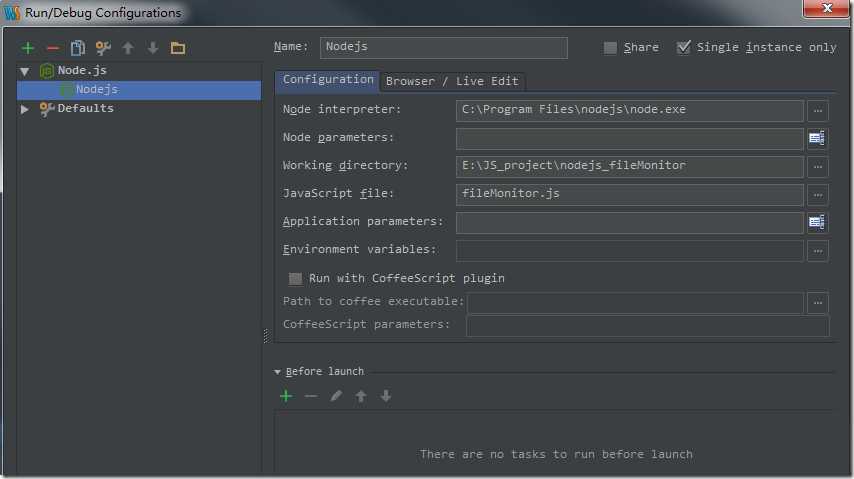Enable Run with CoffeeScript plugin

tap(295, 279)
